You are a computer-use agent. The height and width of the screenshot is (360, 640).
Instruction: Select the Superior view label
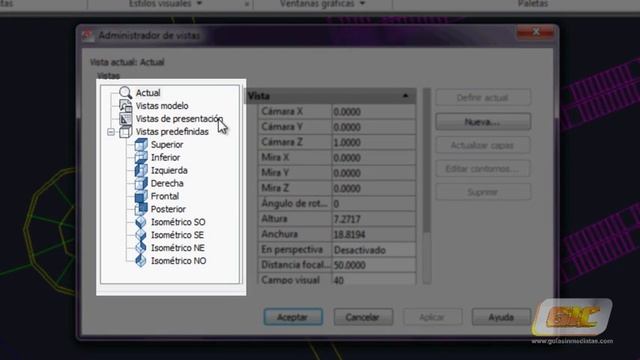tap(167, 144)
